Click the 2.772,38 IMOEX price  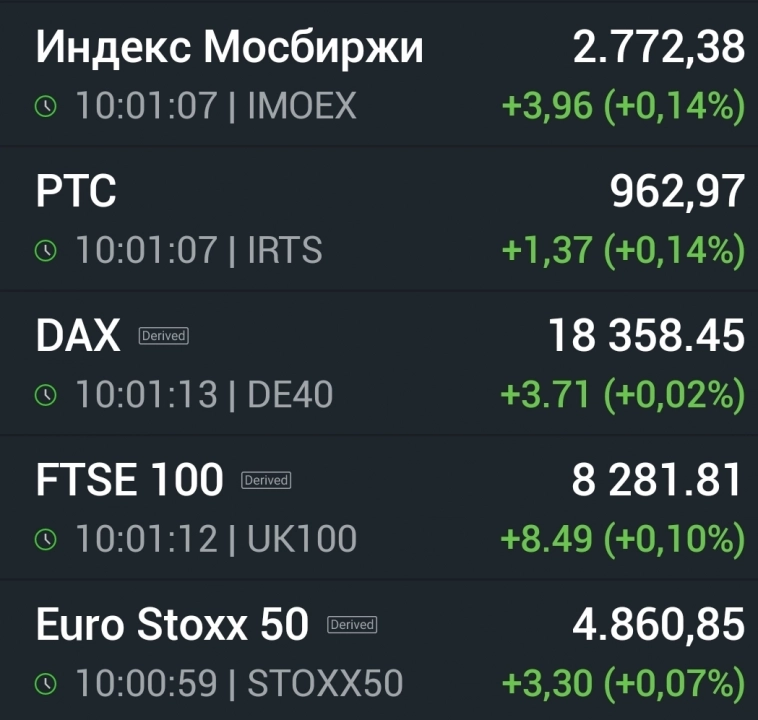coord(659,48)
